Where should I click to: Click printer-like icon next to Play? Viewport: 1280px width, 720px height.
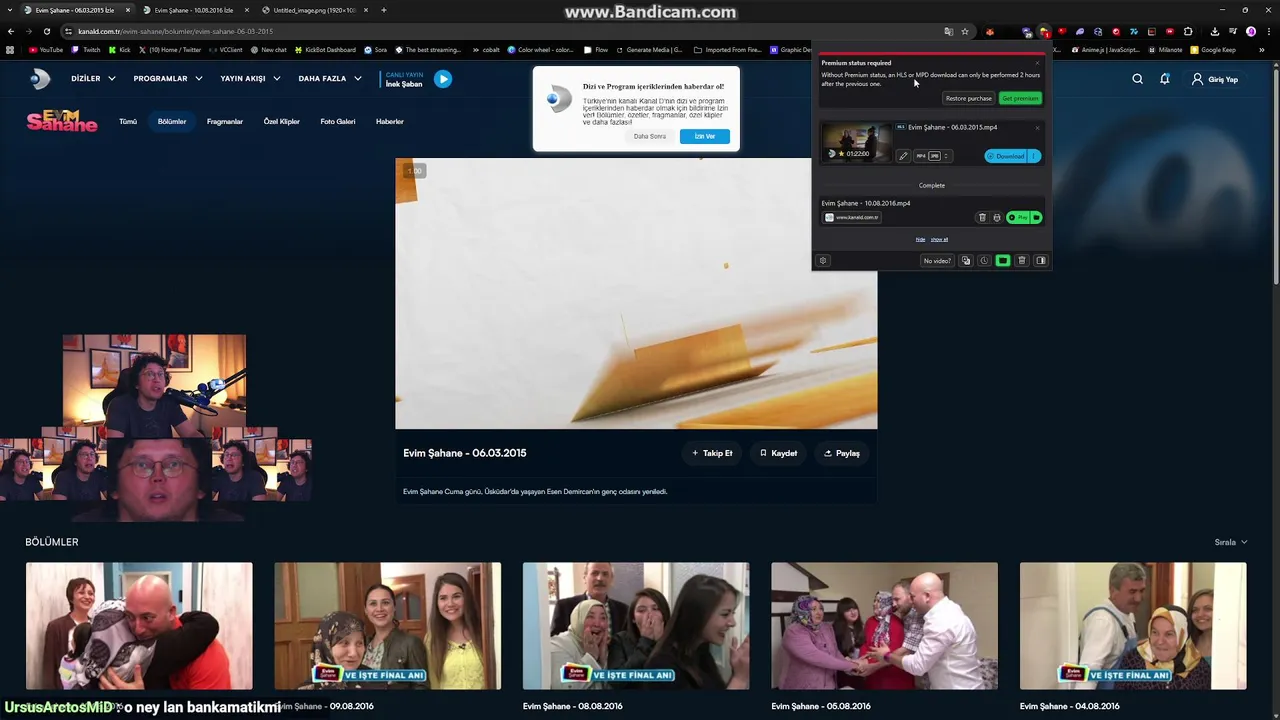pos(996,217)
